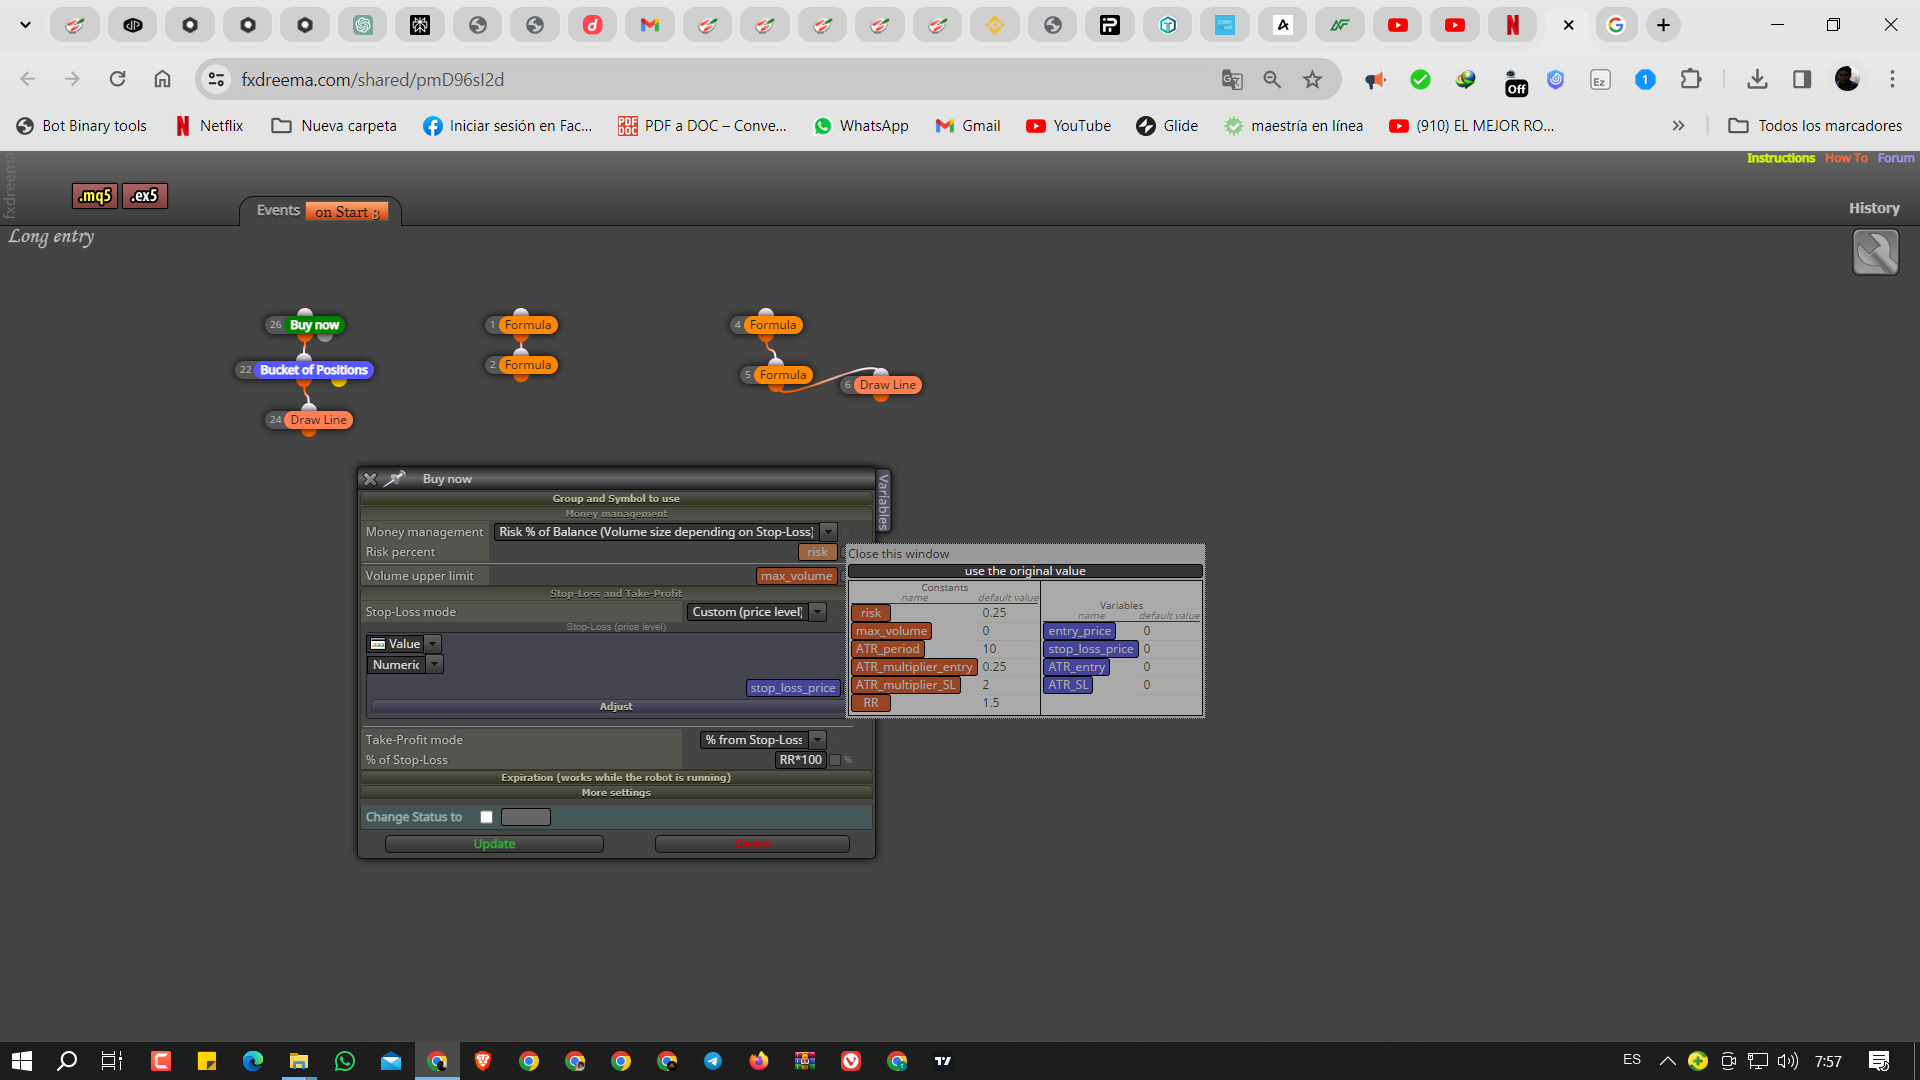The height and width of the screenshot is (1080, 1920).
Task: Select the Bucket of Positions block
Action: pyautogui.click(x=314, y=370)
